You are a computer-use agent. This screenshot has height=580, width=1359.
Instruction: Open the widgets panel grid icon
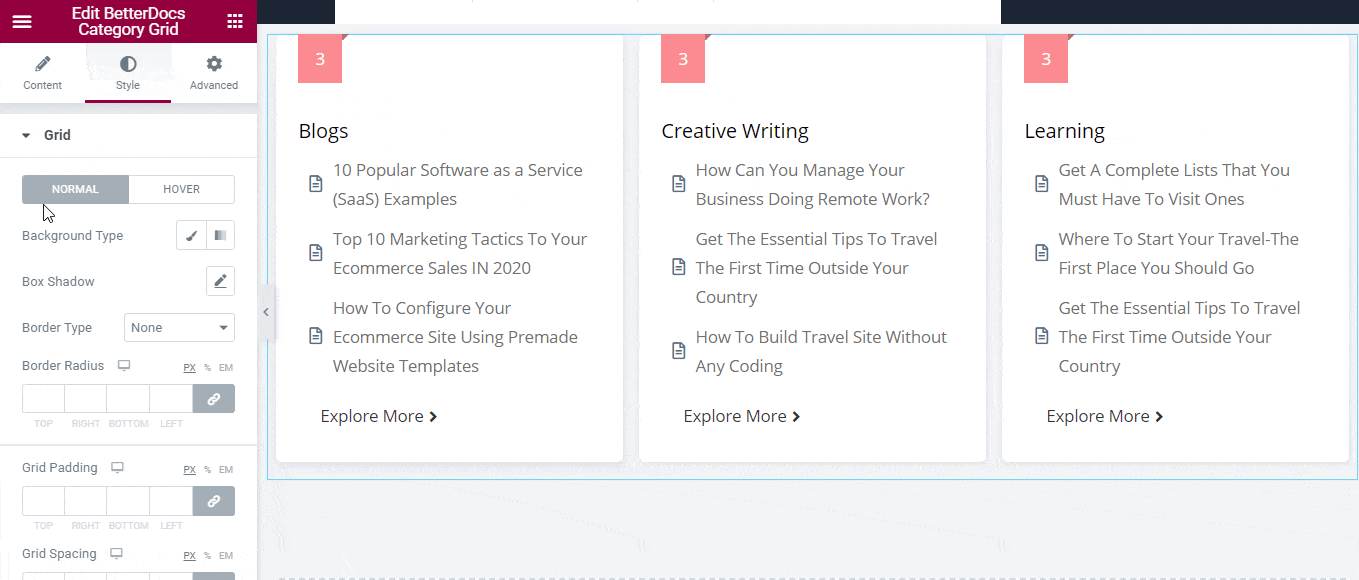click(236, 20)
